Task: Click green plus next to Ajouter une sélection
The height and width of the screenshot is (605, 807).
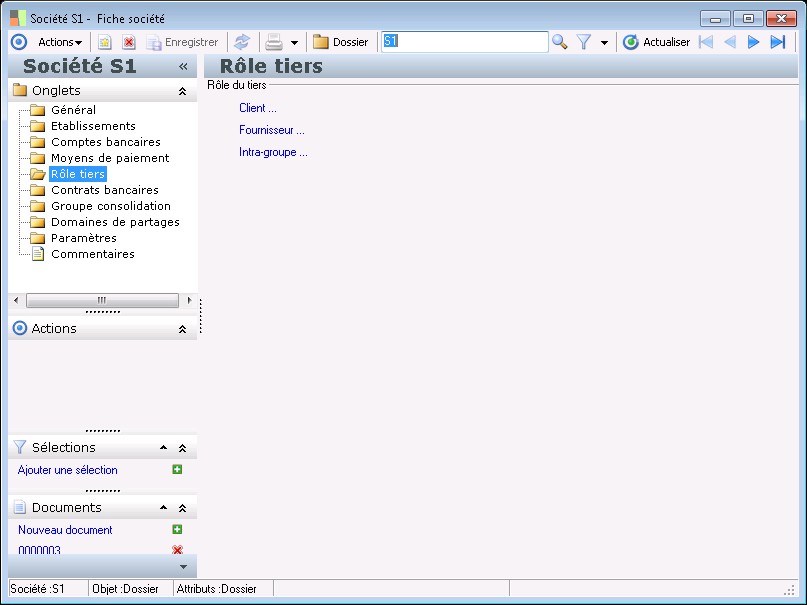Action: click(177, 469)
